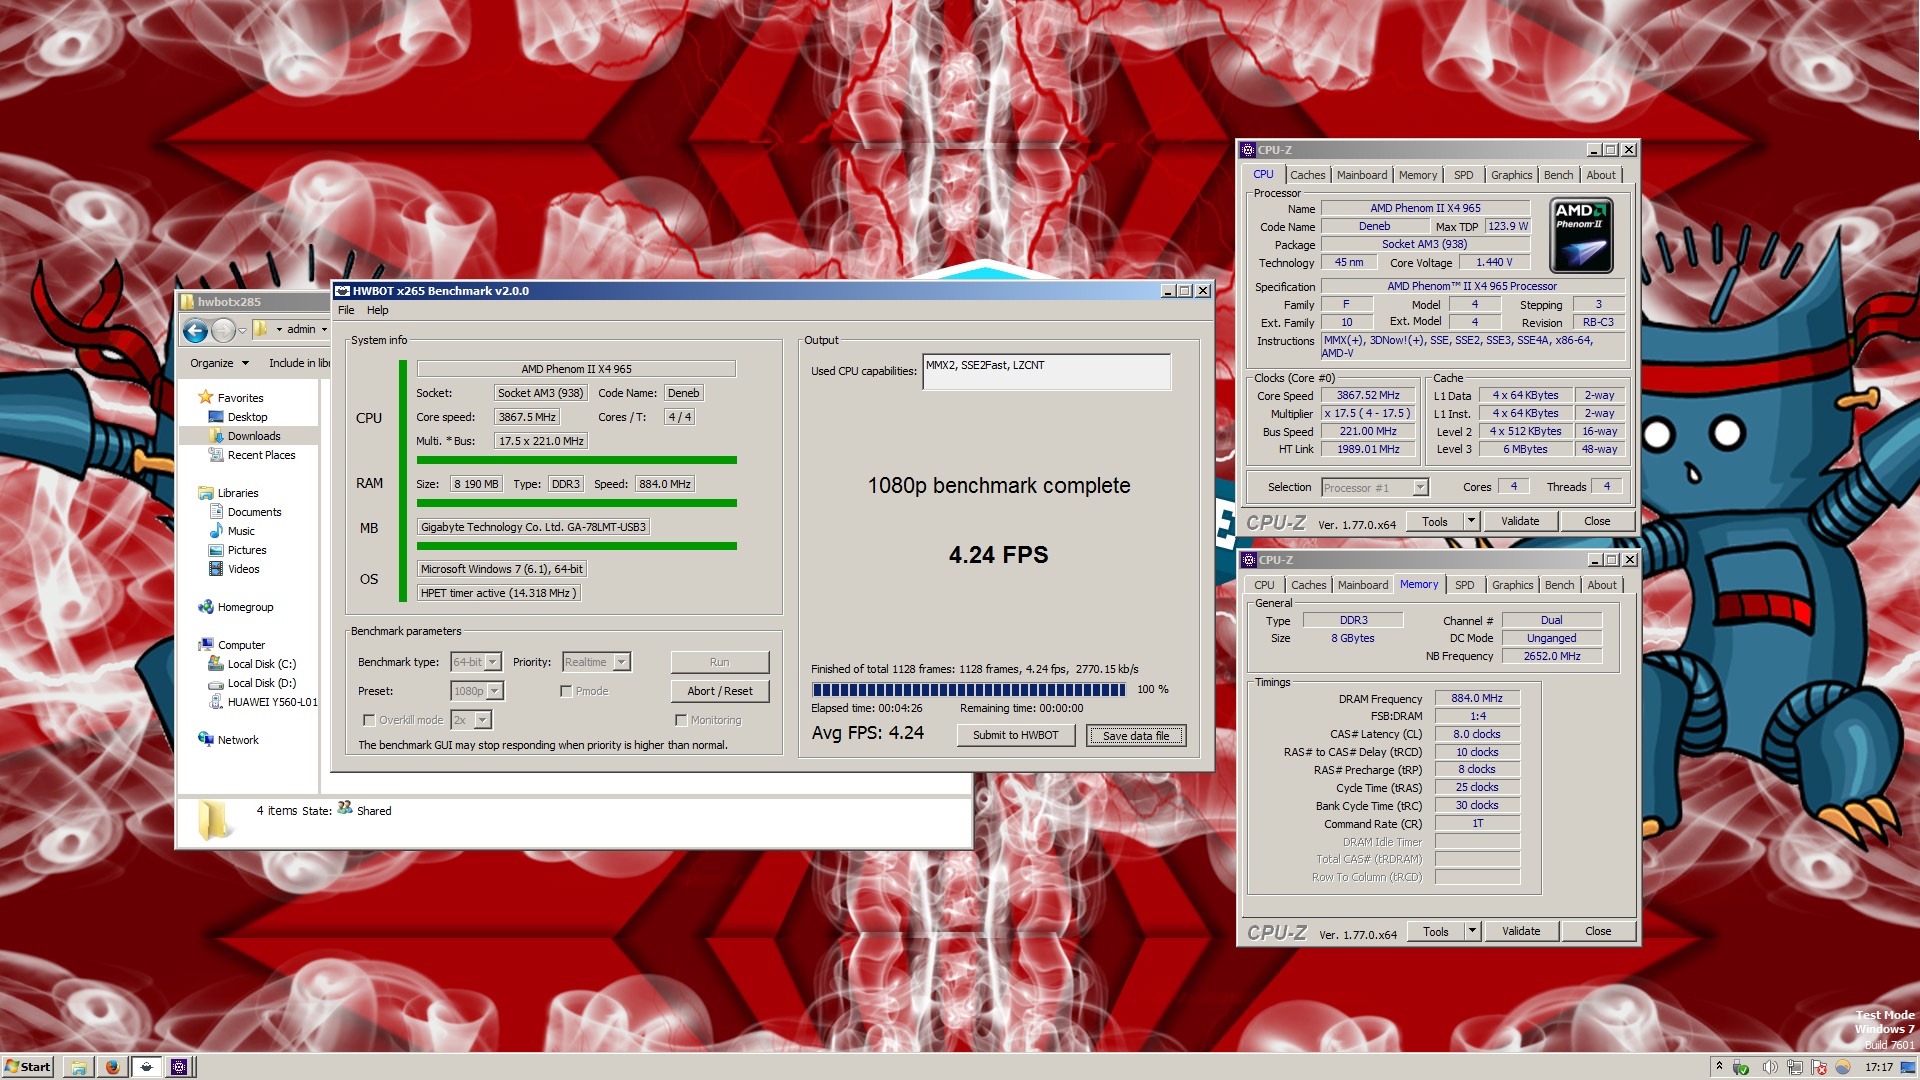Open Graphics tab in top CPU-Z window
The width and height of the screenshot is (1920, 1080).
point(1511,175)
